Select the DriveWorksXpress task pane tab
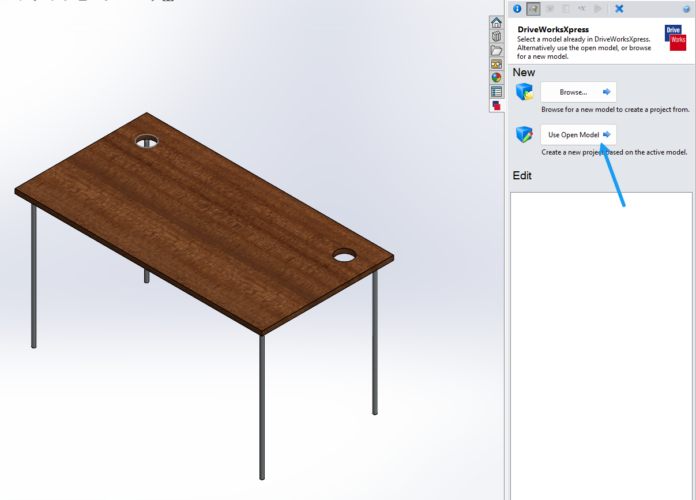696x500 pixels. [x=496, y=106]
